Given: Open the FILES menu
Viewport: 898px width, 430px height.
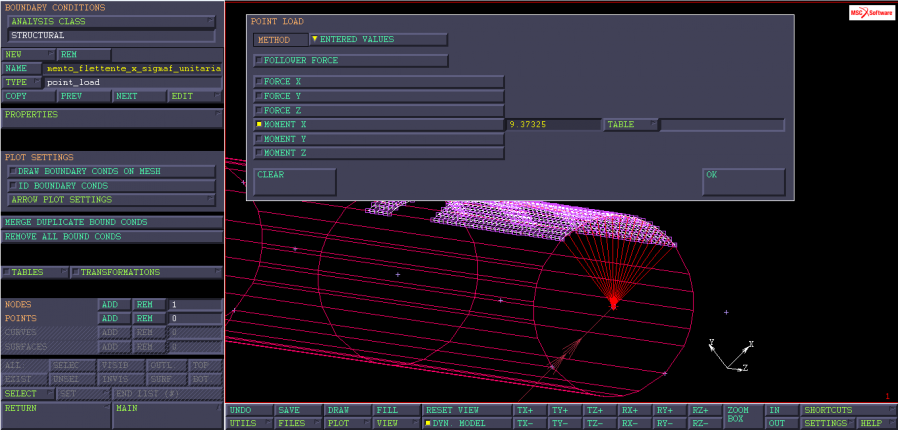Looking at the screenshot, I should tap(298, 424).
